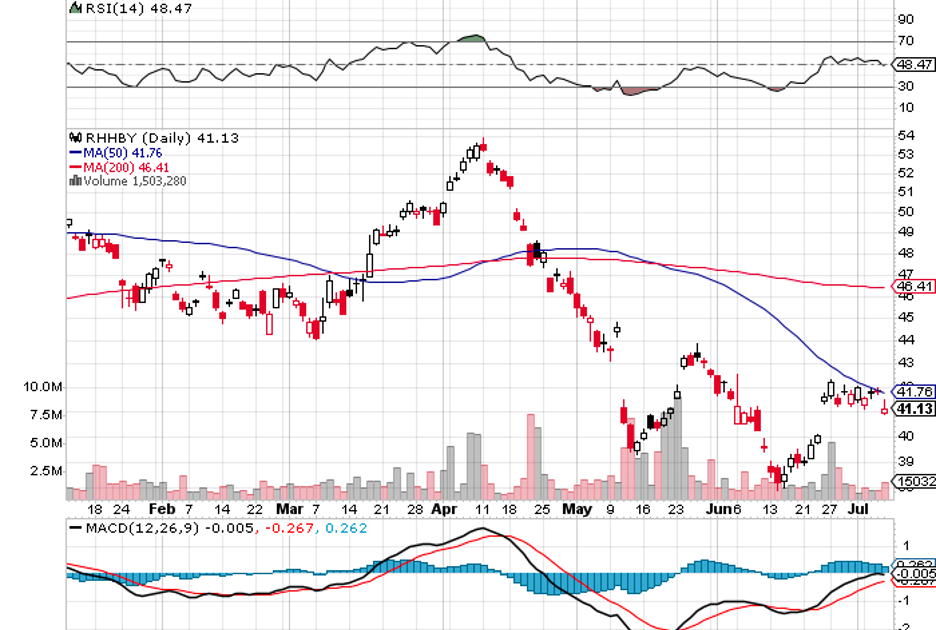The width and height of the screenshot is (936, 630).
Task: Click the Volume 1,503,280 legend text
Action: point(135,181)
